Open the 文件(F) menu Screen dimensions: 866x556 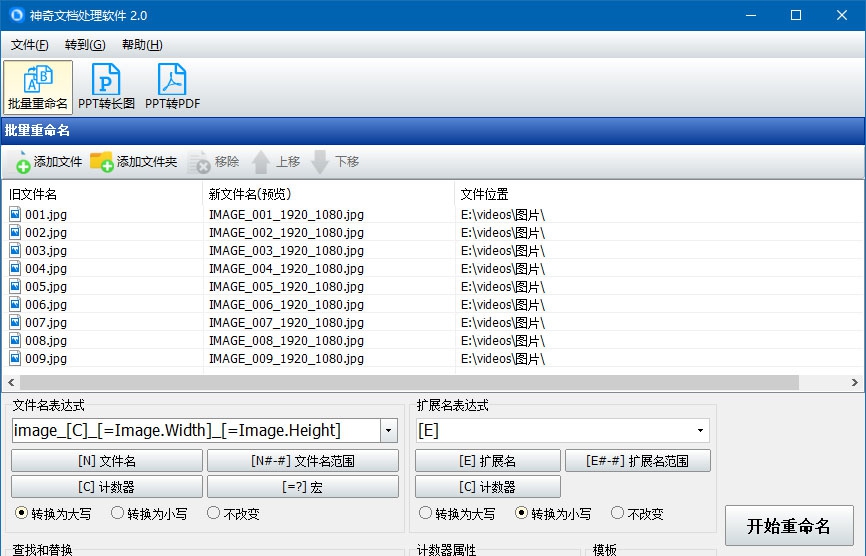pos(29,45)
